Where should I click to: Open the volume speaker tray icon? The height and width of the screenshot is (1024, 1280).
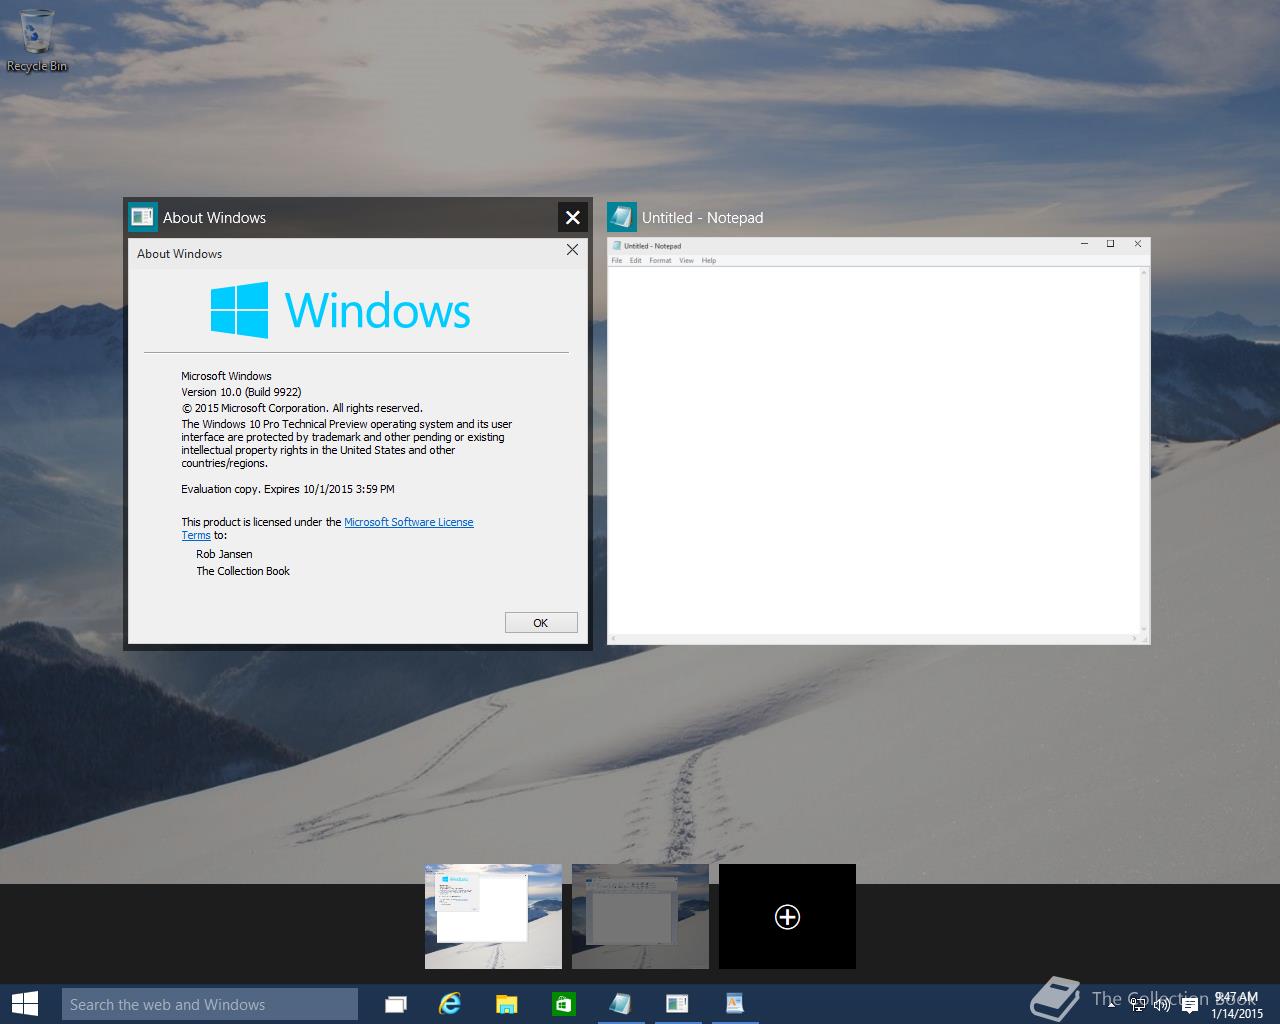[1162, 1005]
